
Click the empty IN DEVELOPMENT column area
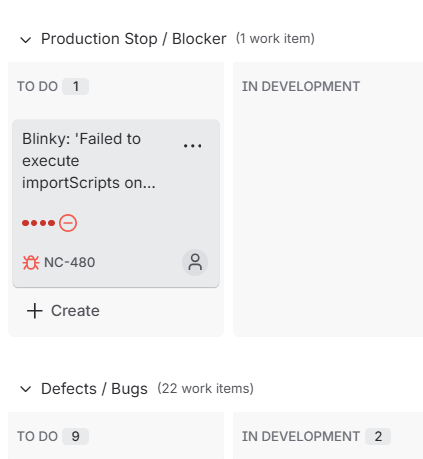[x=328, y=224]
